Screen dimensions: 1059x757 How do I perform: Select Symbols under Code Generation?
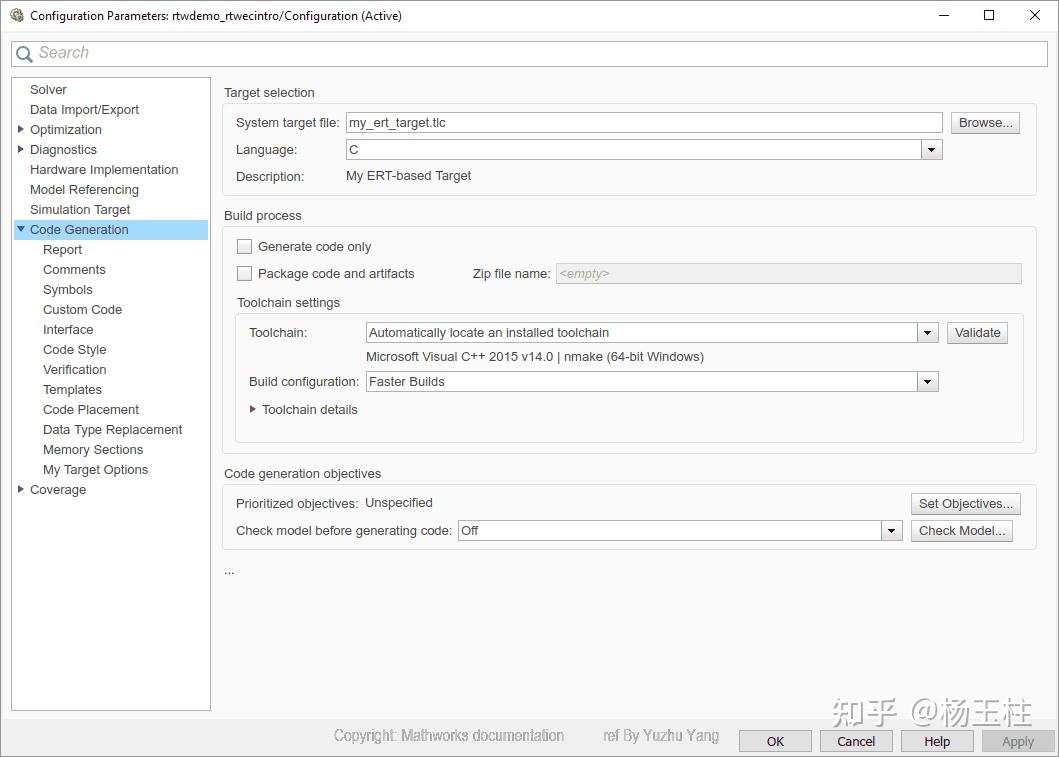tap(68, 290)
